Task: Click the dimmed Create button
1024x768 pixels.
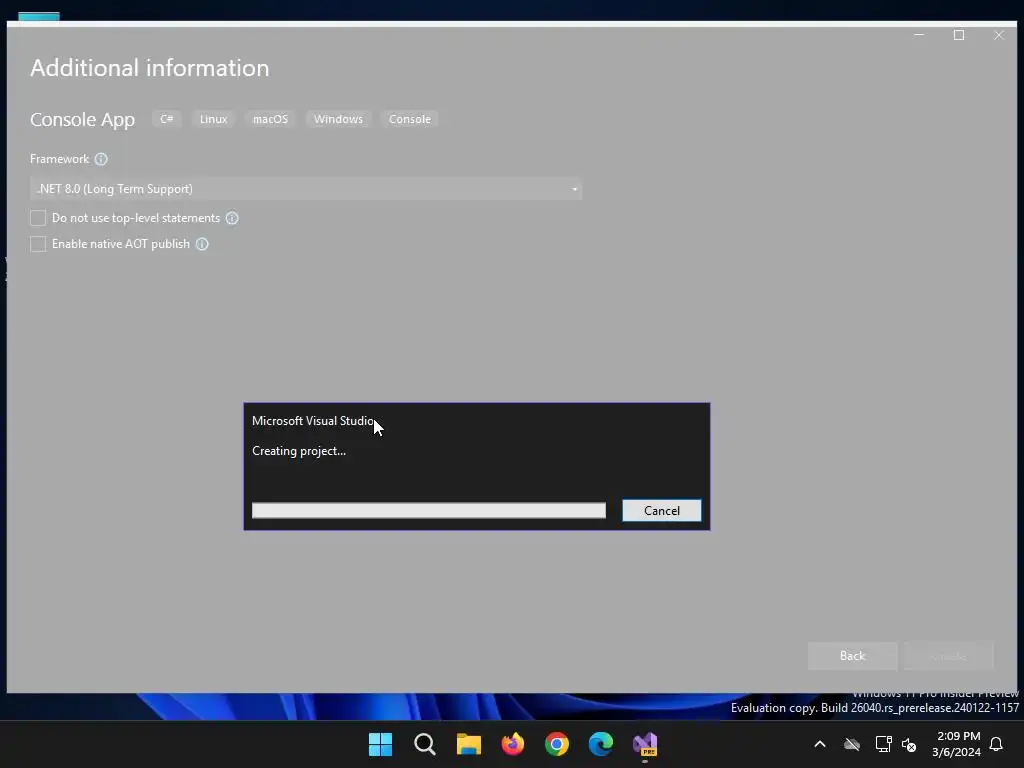Action: [x=948, y=656]
